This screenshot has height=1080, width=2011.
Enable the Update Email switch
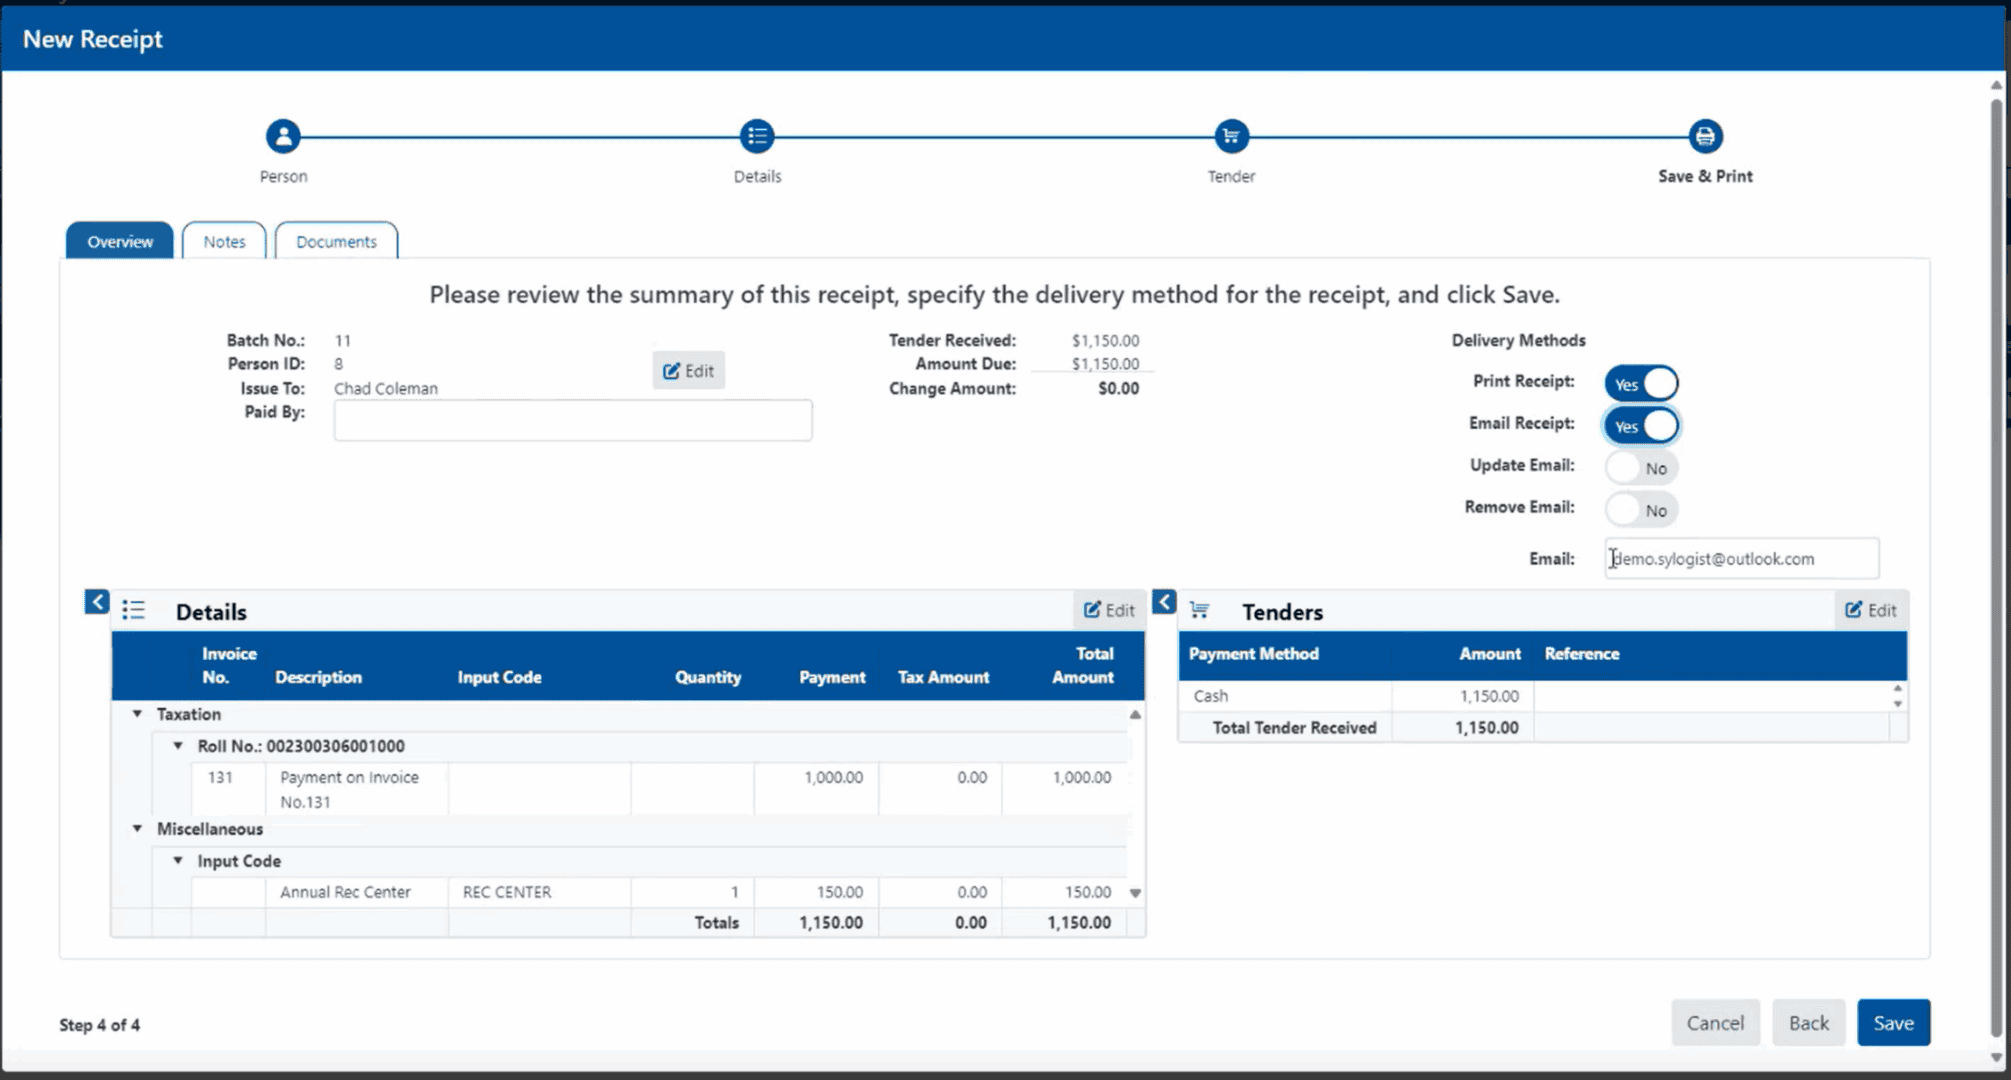point(1641,468)
